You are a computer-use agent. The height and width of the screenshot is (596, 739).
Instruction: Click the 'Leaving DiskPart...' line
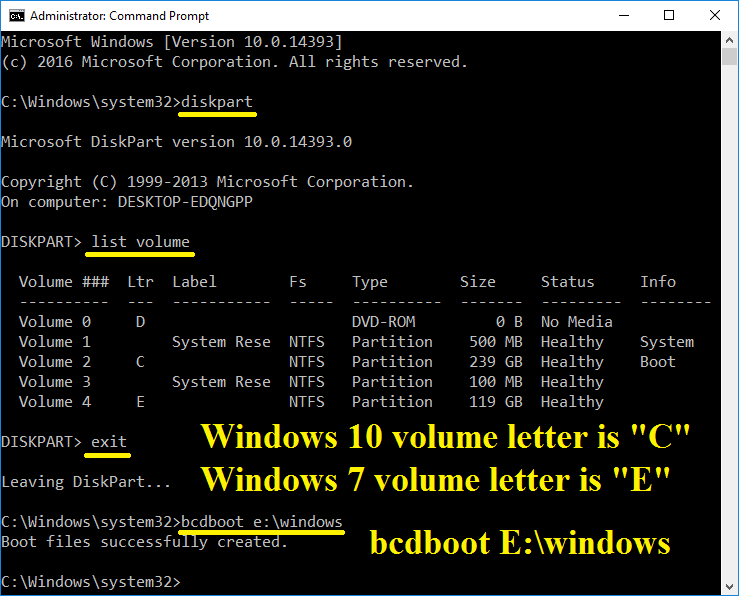click(x=86, y=482)
